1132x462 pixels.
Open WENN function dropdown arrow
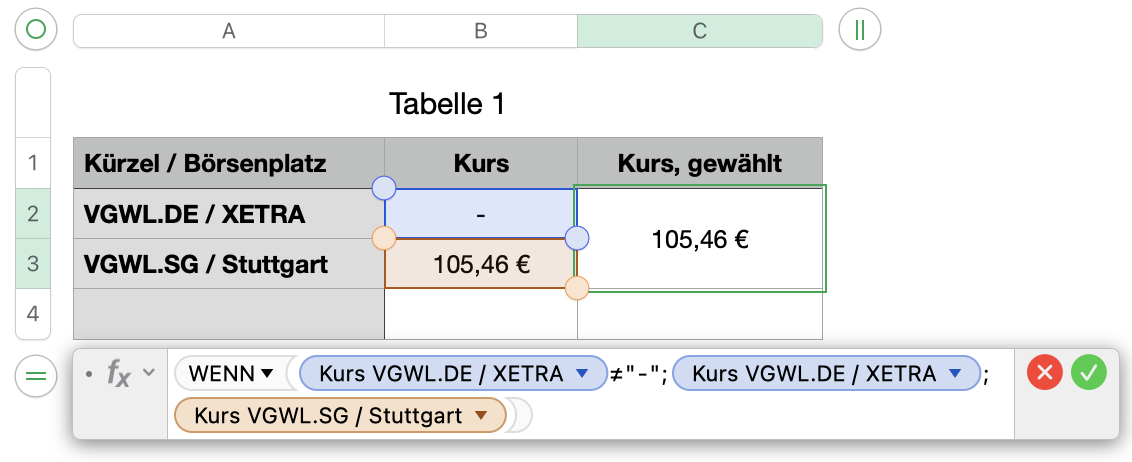click(267, 374)
